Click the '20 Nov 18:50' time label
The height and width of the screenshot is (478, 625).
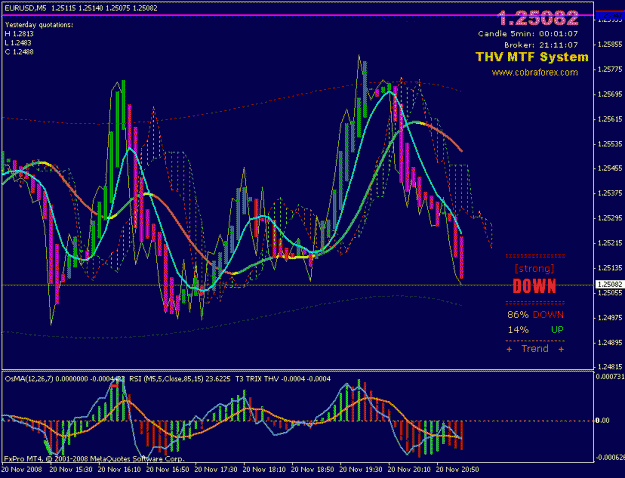pyautogui.click(x=312, y=470)
